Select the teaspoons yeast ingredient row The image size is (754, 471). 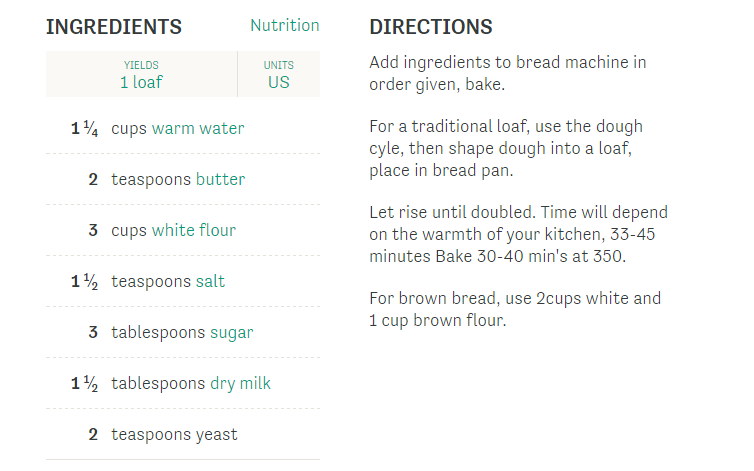pos(183,434)
